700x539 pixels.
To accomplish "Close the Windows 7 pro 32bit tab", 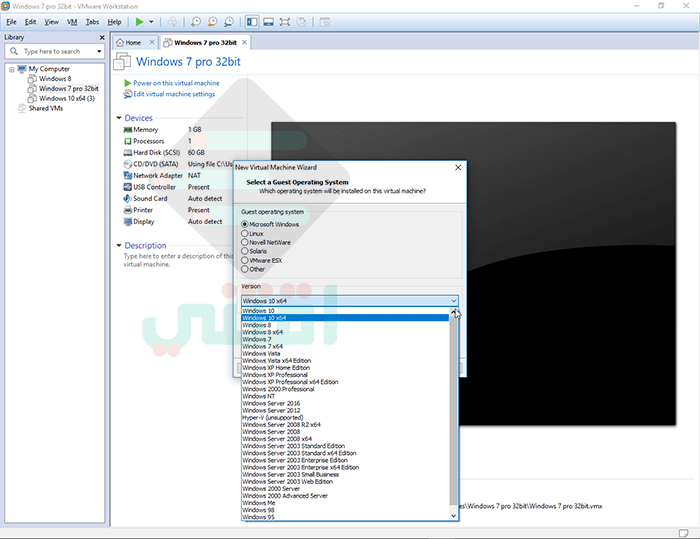I will 244,42.
